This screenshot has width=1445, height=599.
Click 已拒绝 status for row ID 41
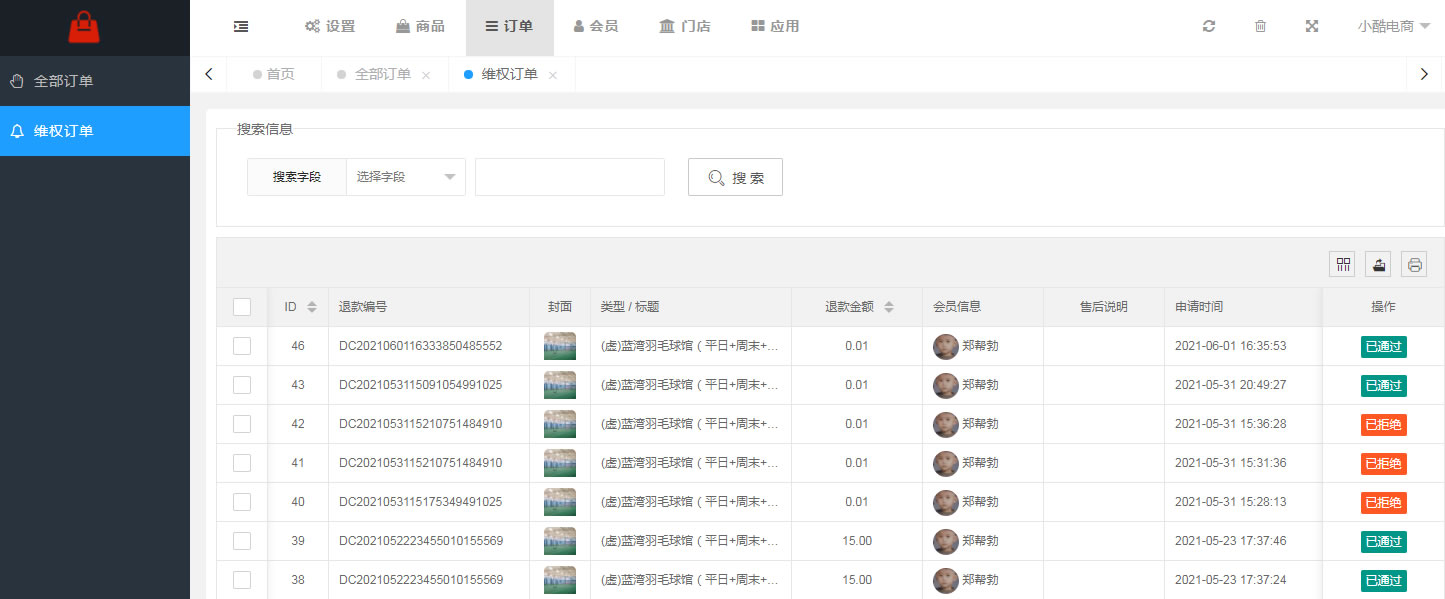pyautogui.click(x=1384, y=464)
